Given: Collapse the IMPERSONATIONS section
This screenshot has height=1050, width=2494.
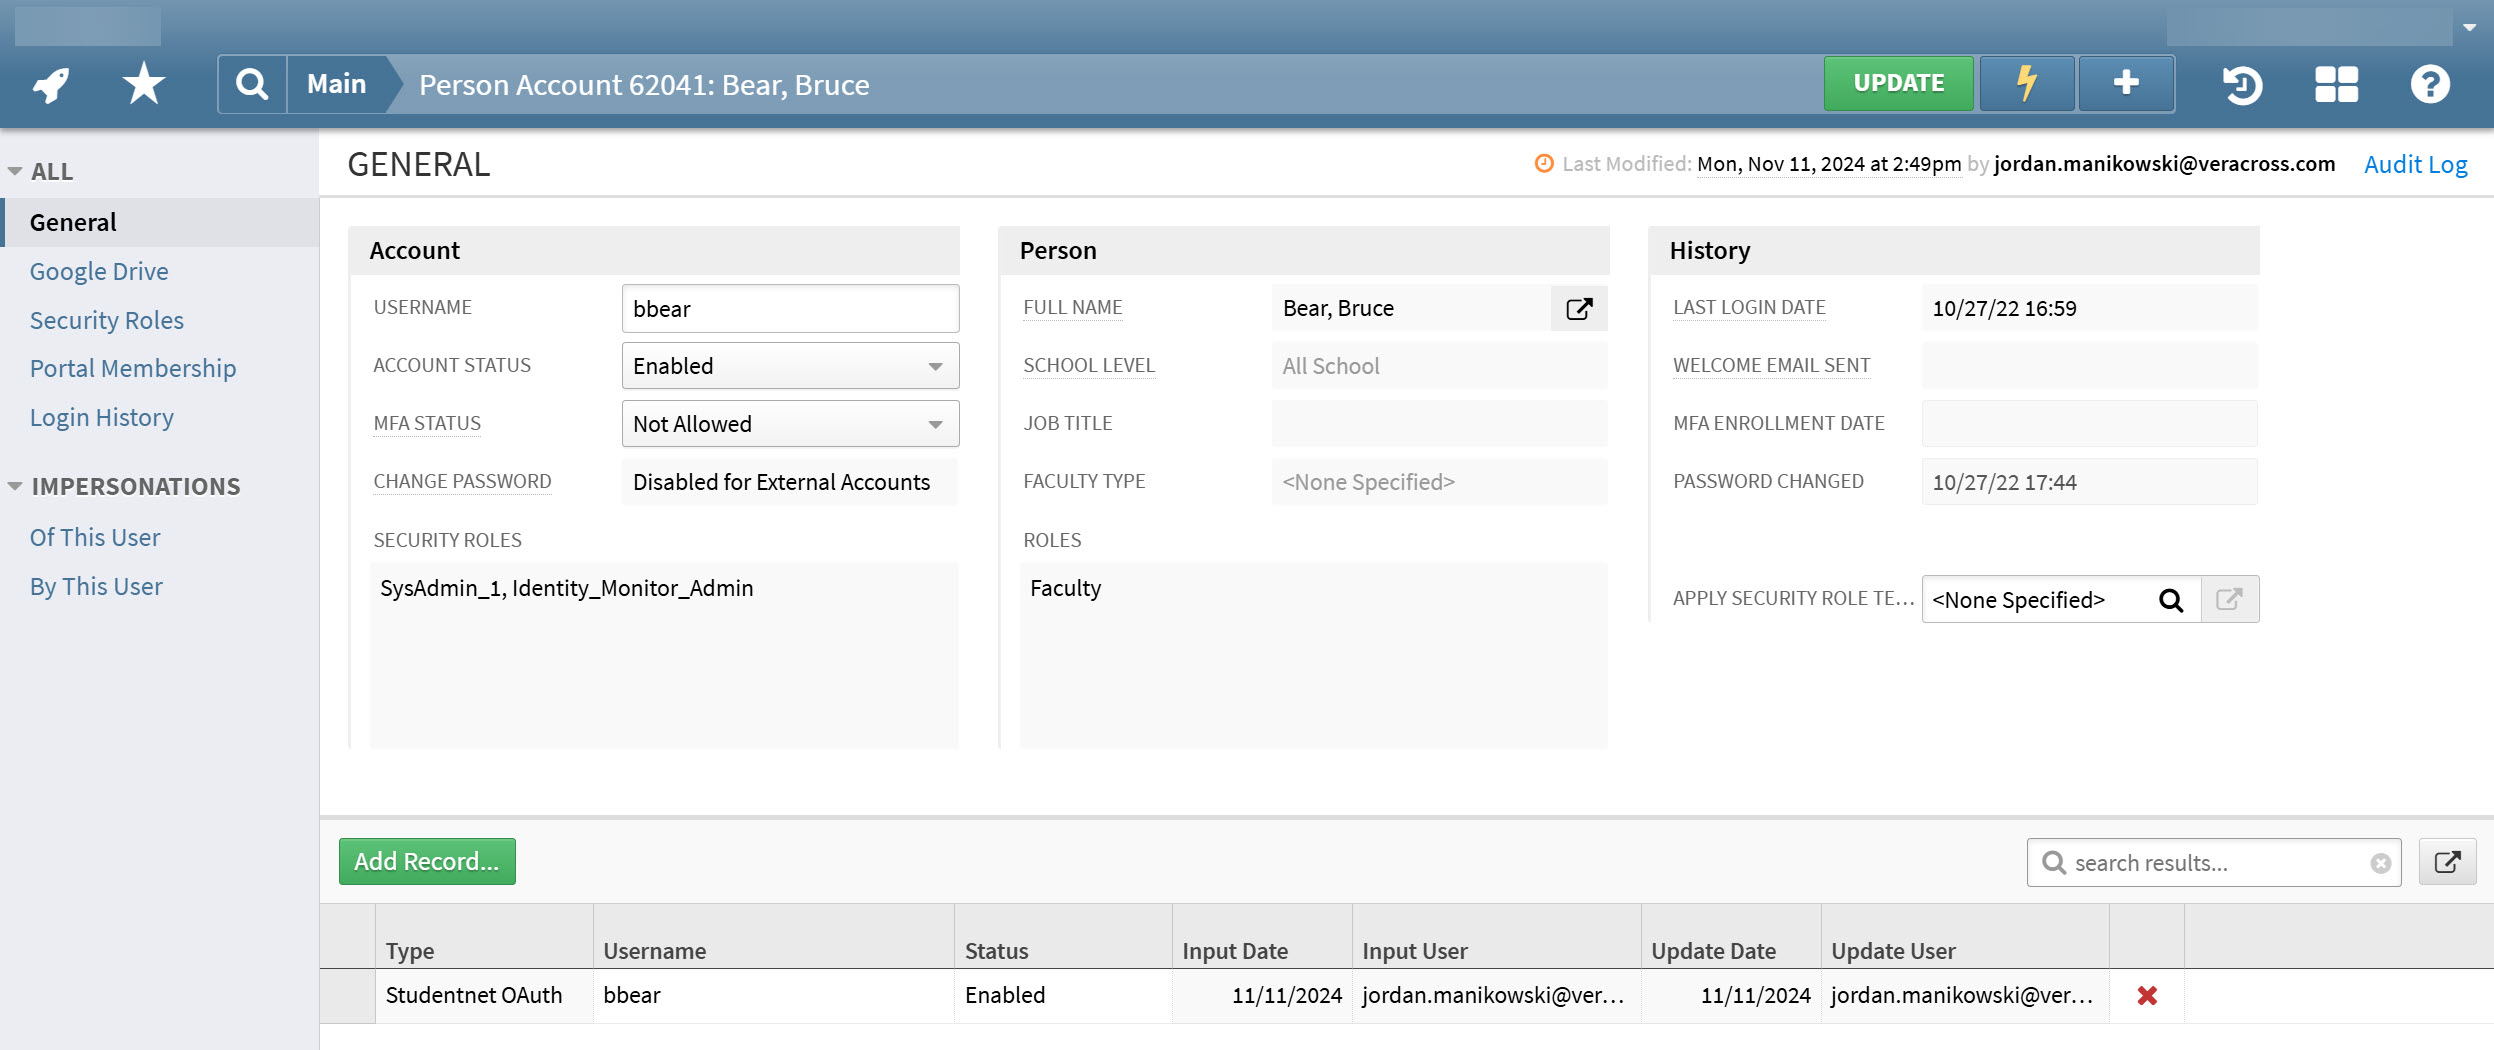Looking at the screenshot, I should pos(15,486).
